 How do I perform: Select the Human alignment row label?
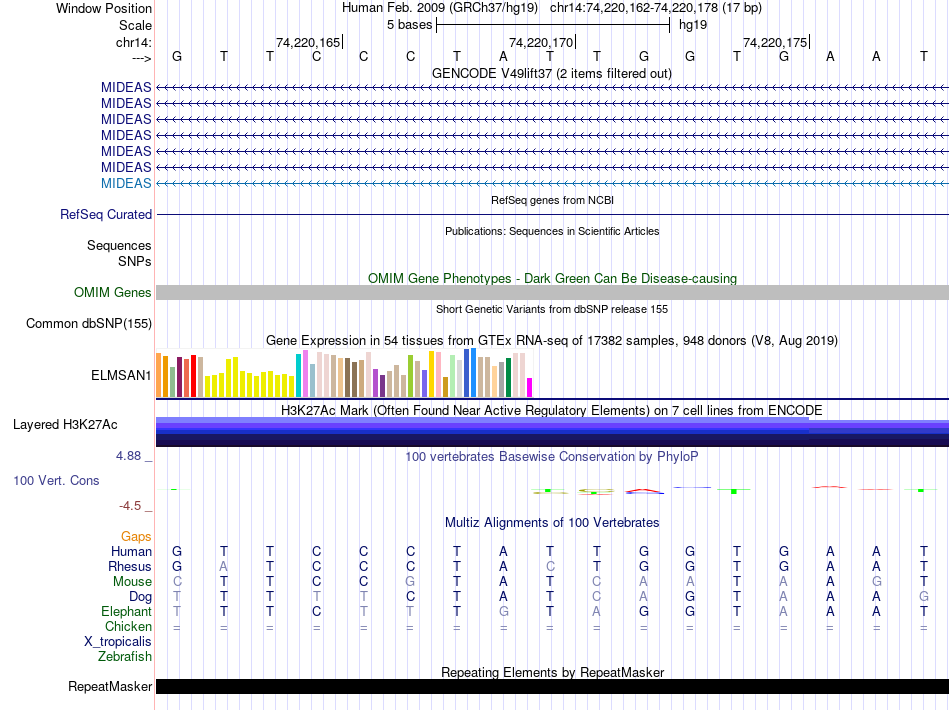tap(131, 552)
